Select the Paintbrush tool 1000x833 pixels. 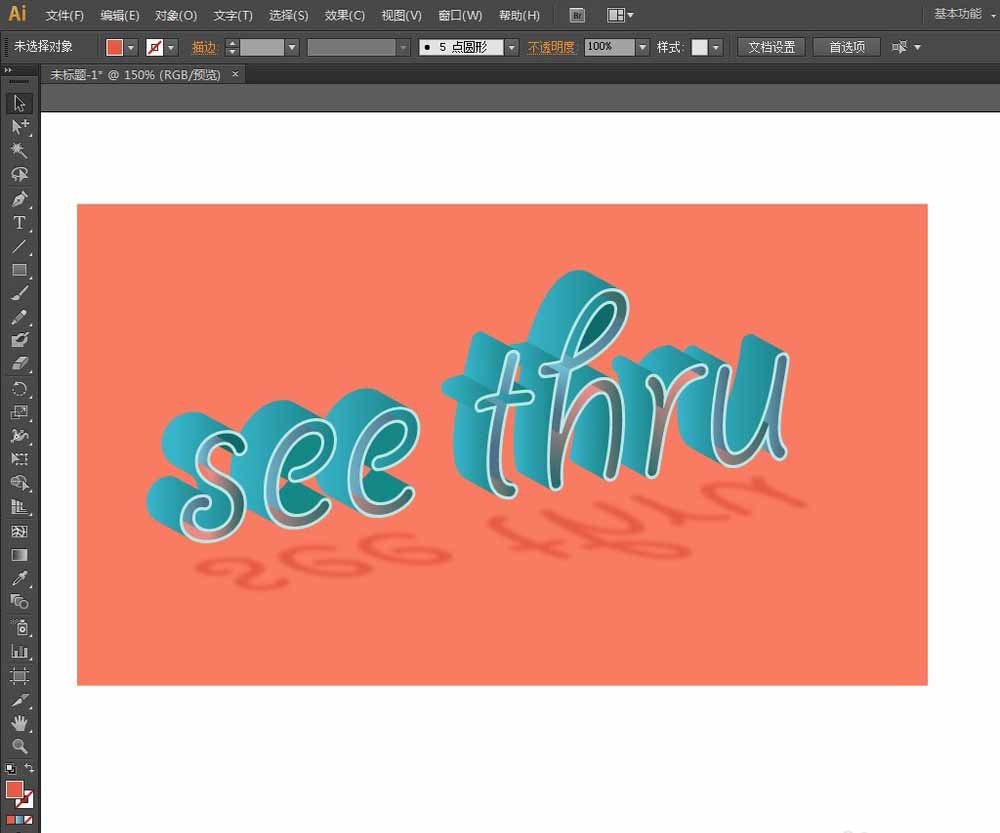point(19,293)
